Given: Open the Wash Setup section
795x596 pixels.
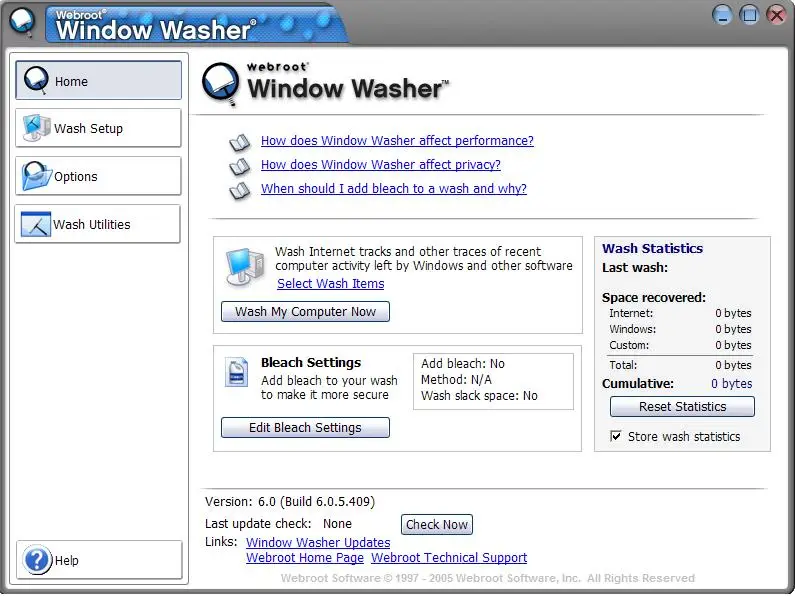Looking at the screenshot, I should coord(98,128).
